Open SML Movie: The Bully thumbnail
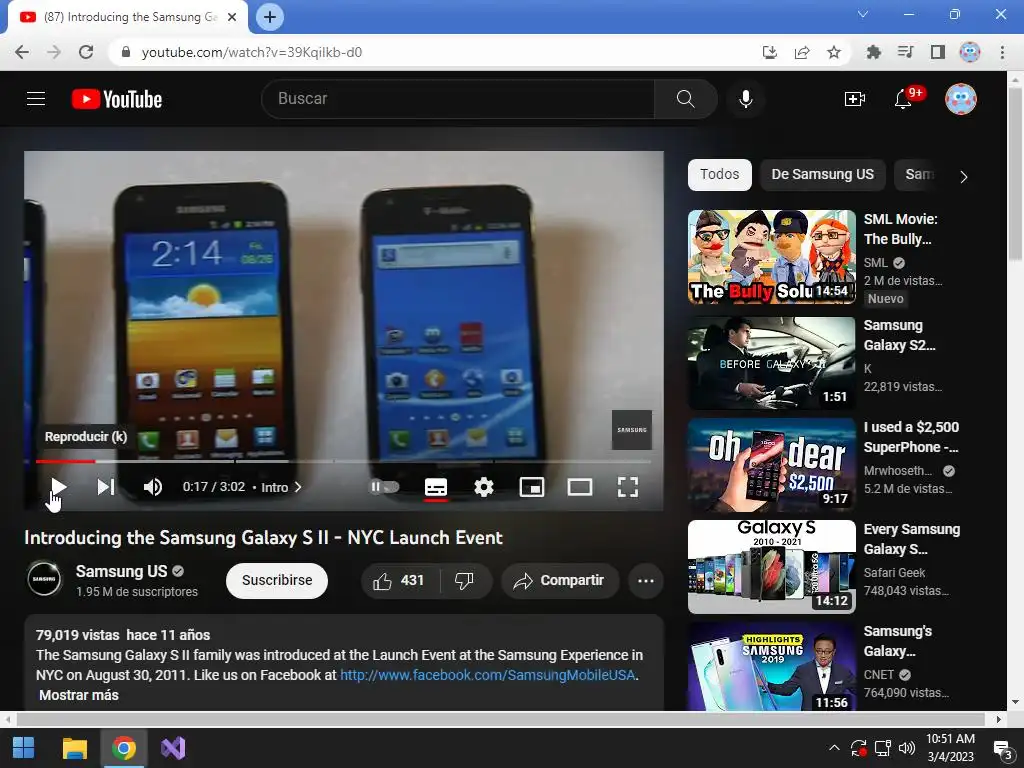Screen dimensions: 1024x768 [x=771, y=257]
